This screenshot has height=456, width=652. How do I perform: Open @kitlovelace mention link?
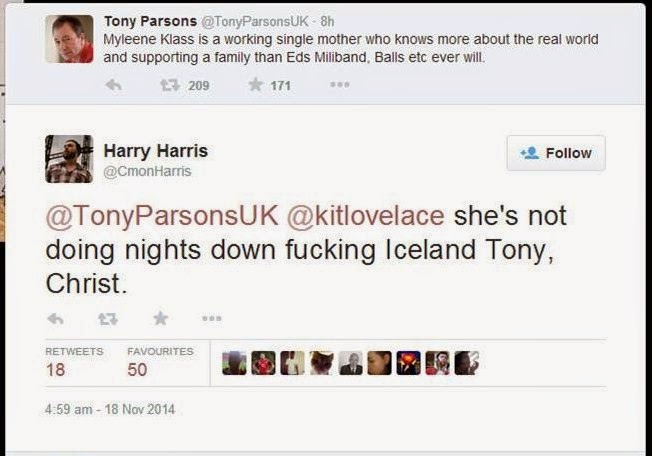[366, 216]
